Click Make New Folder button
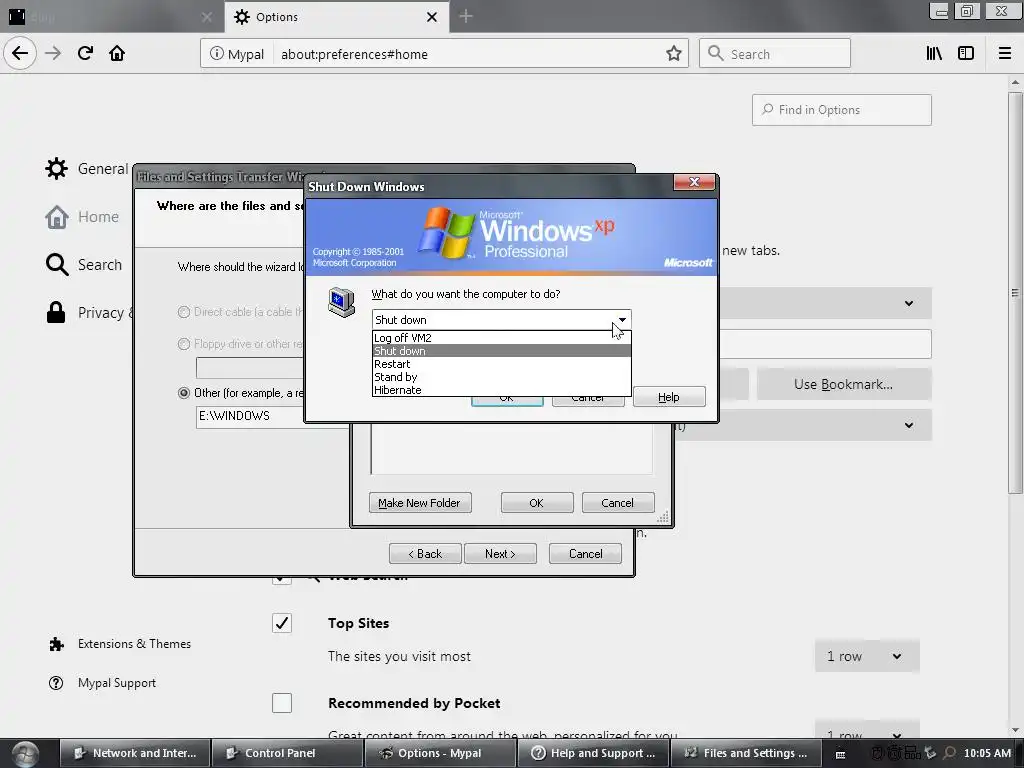The width and height of the screenshot is (1024, 768). point(420,503)
